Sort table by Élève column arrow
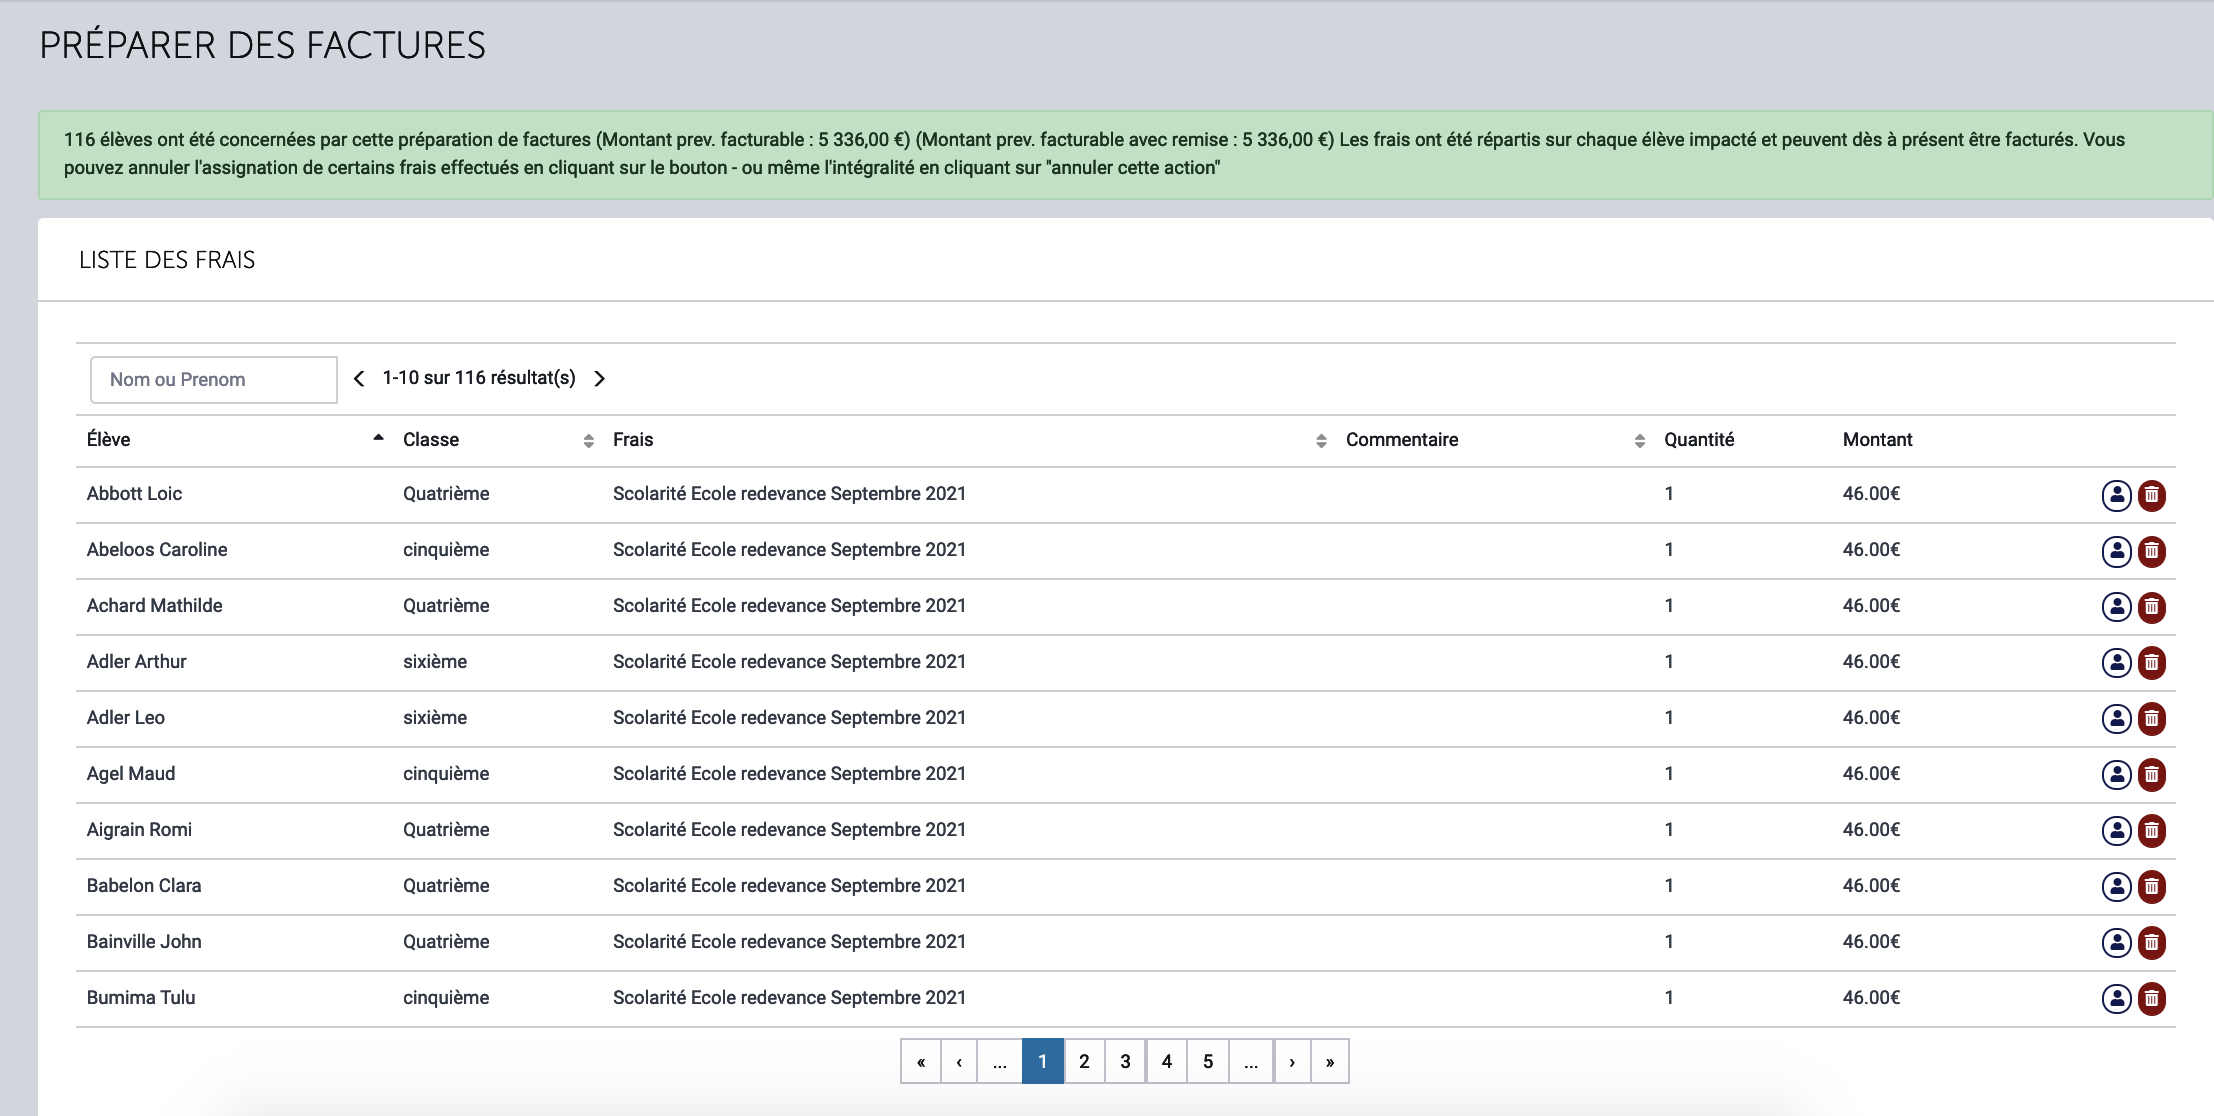Screen dimensions: 2214x1116 point(378,438)
